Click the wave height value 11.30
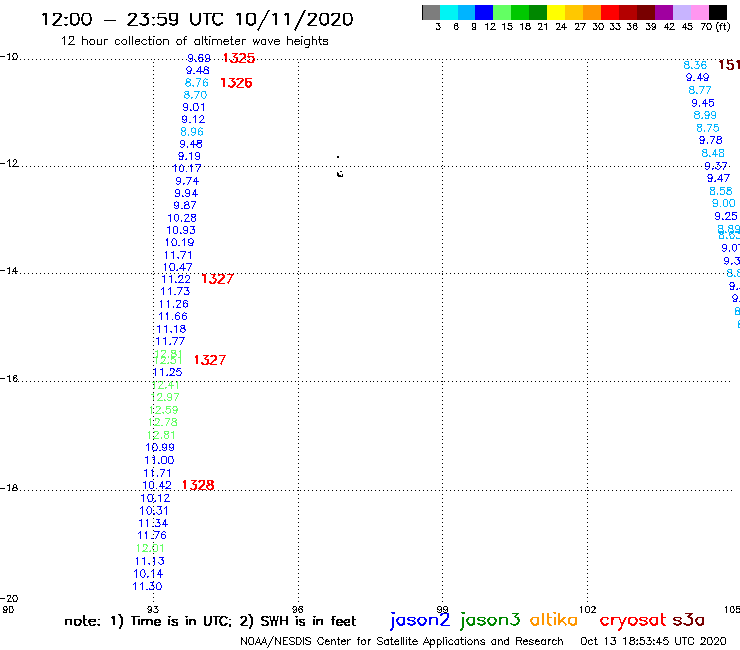The width and height of the screenshot is (740, 650). point(147,586)
